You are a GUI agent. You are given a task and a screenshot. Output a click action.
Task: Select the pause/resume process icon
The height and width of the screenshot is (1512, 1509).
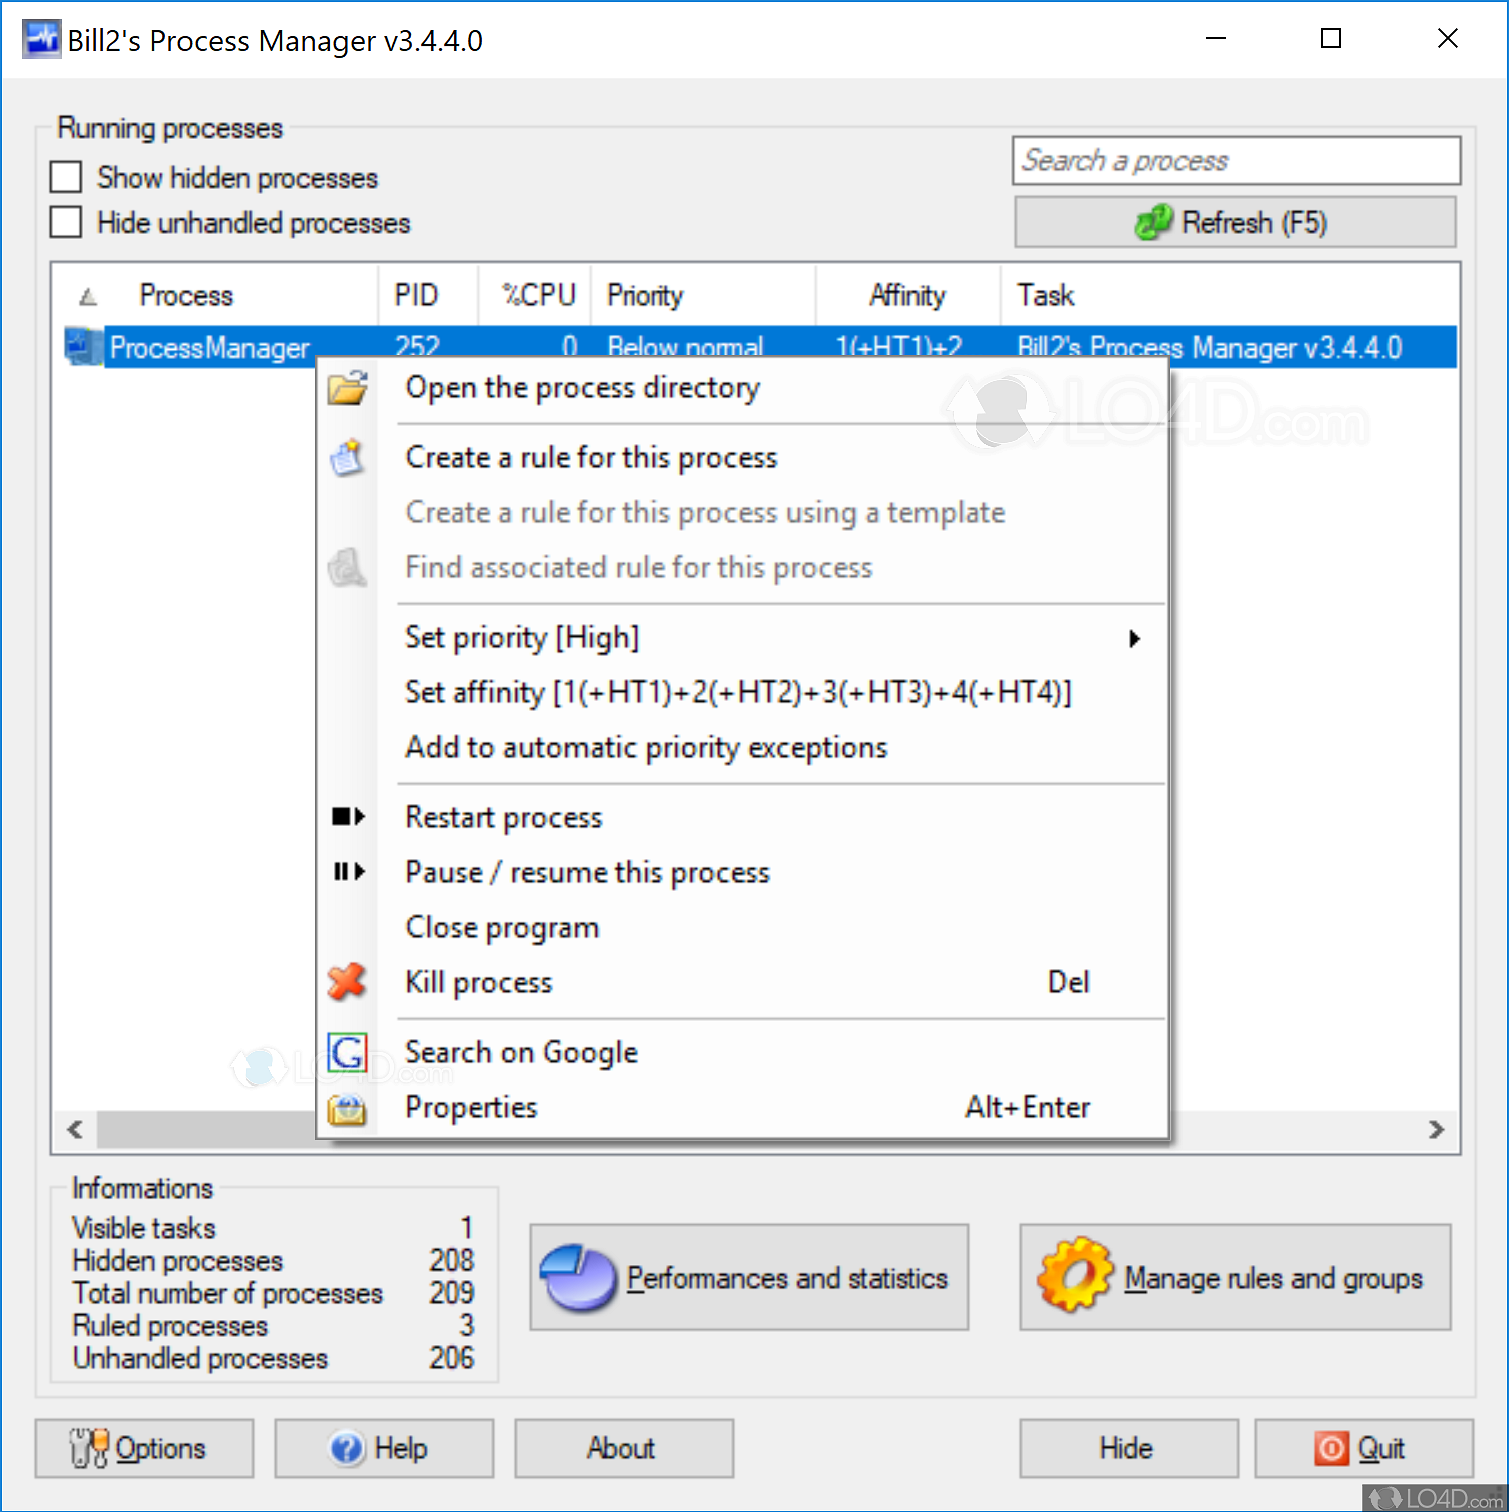(347, 871)
